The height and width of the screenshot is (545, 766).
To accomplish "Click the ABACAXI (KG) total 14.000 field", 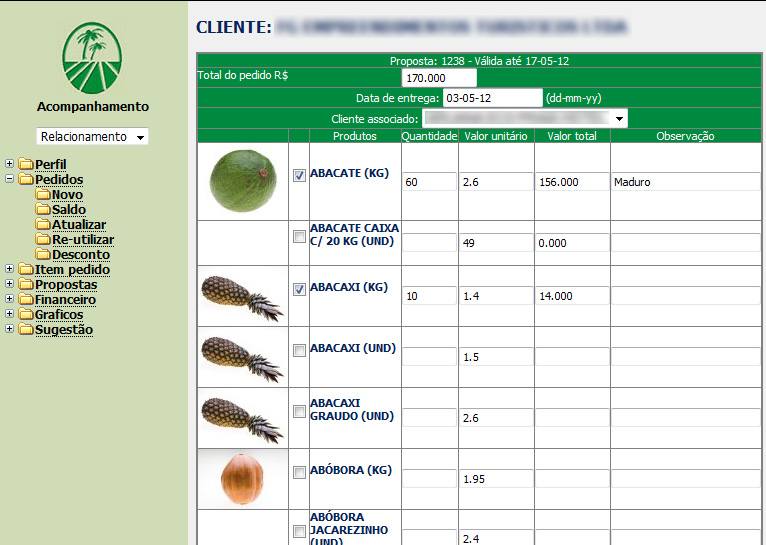I will point(572,296).
